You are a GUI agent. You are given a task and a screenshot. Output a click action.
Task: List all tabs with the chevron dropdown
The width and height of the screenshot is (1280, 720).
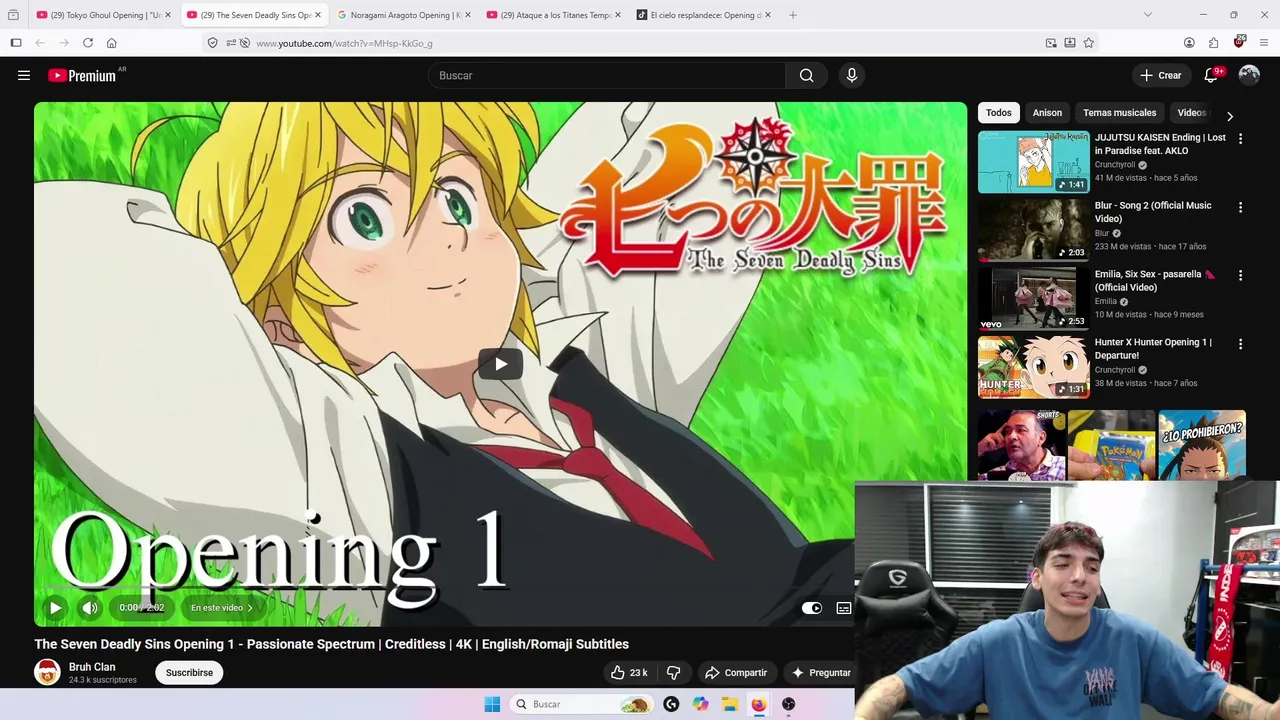click(x=1147, y=15)
